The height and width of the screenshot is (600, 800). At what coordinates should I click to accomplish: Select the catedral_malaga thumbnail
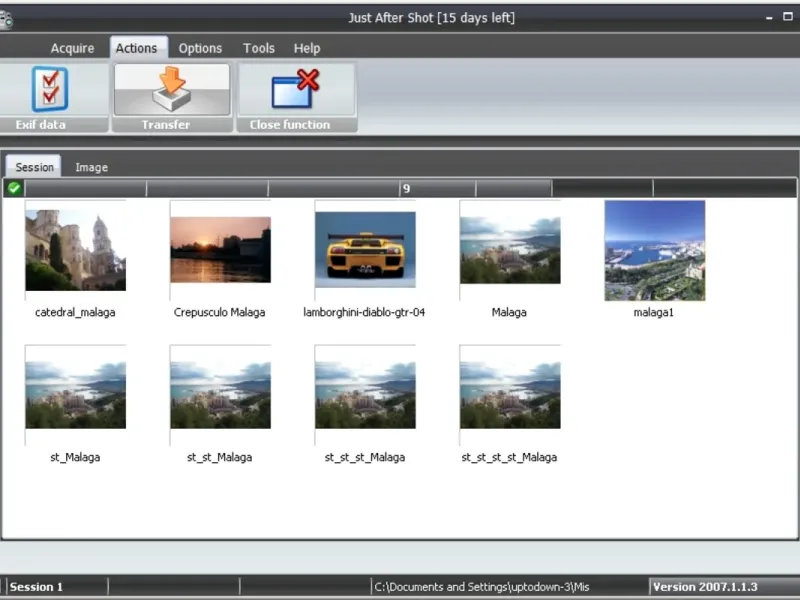point(75,251)
